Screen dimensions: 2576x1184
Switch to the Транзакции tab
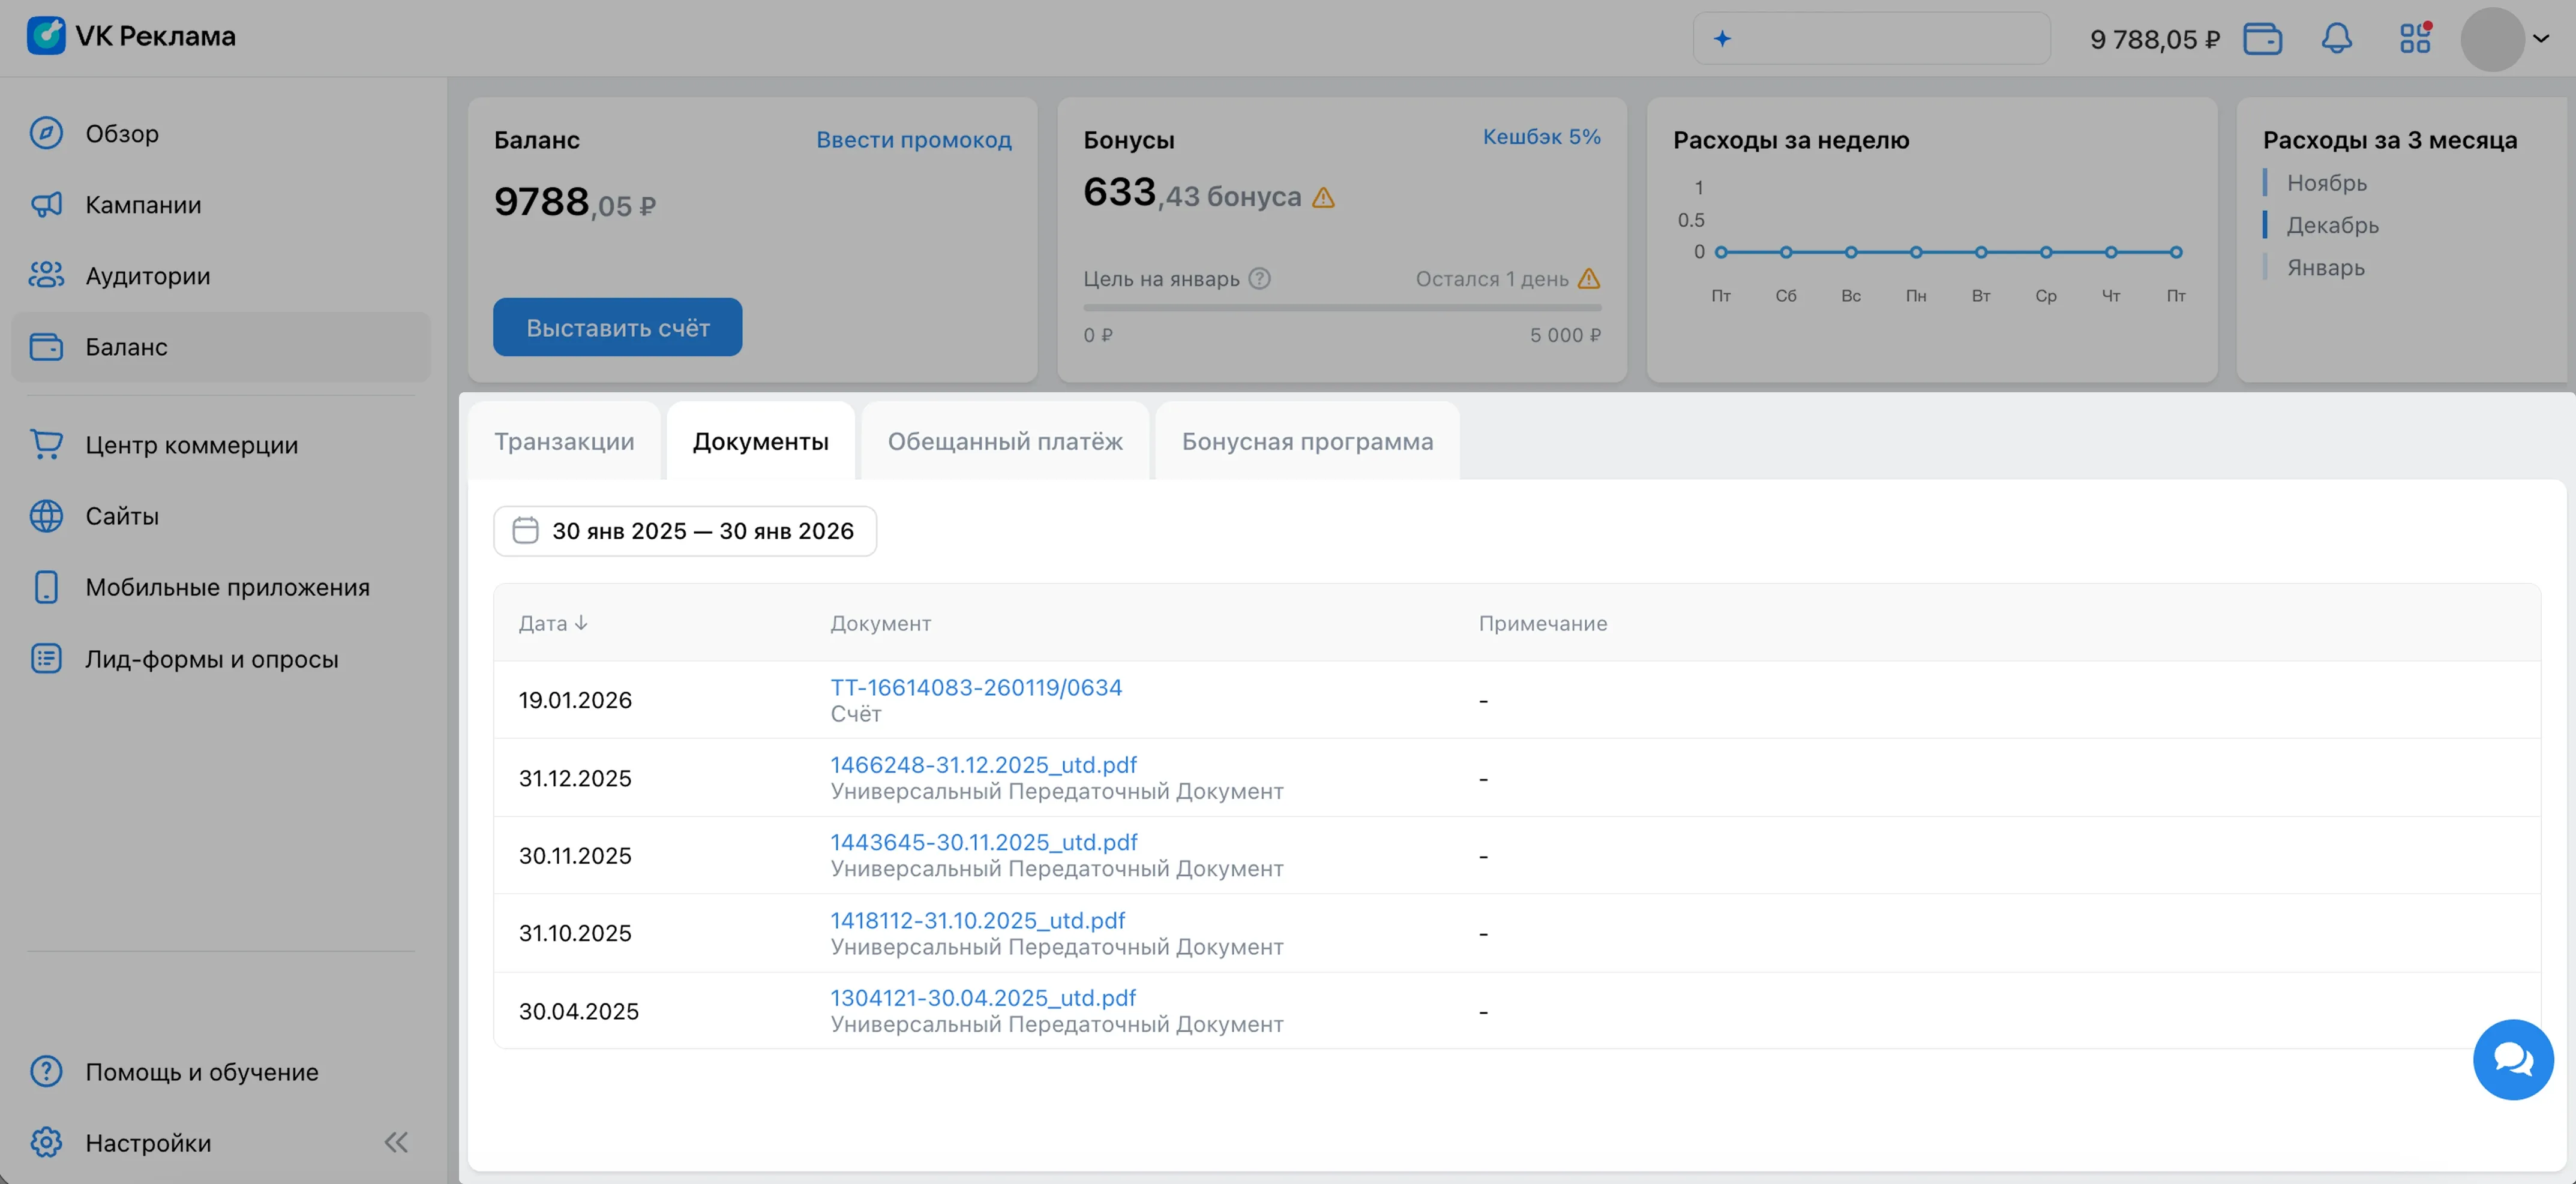pos(564,441)
